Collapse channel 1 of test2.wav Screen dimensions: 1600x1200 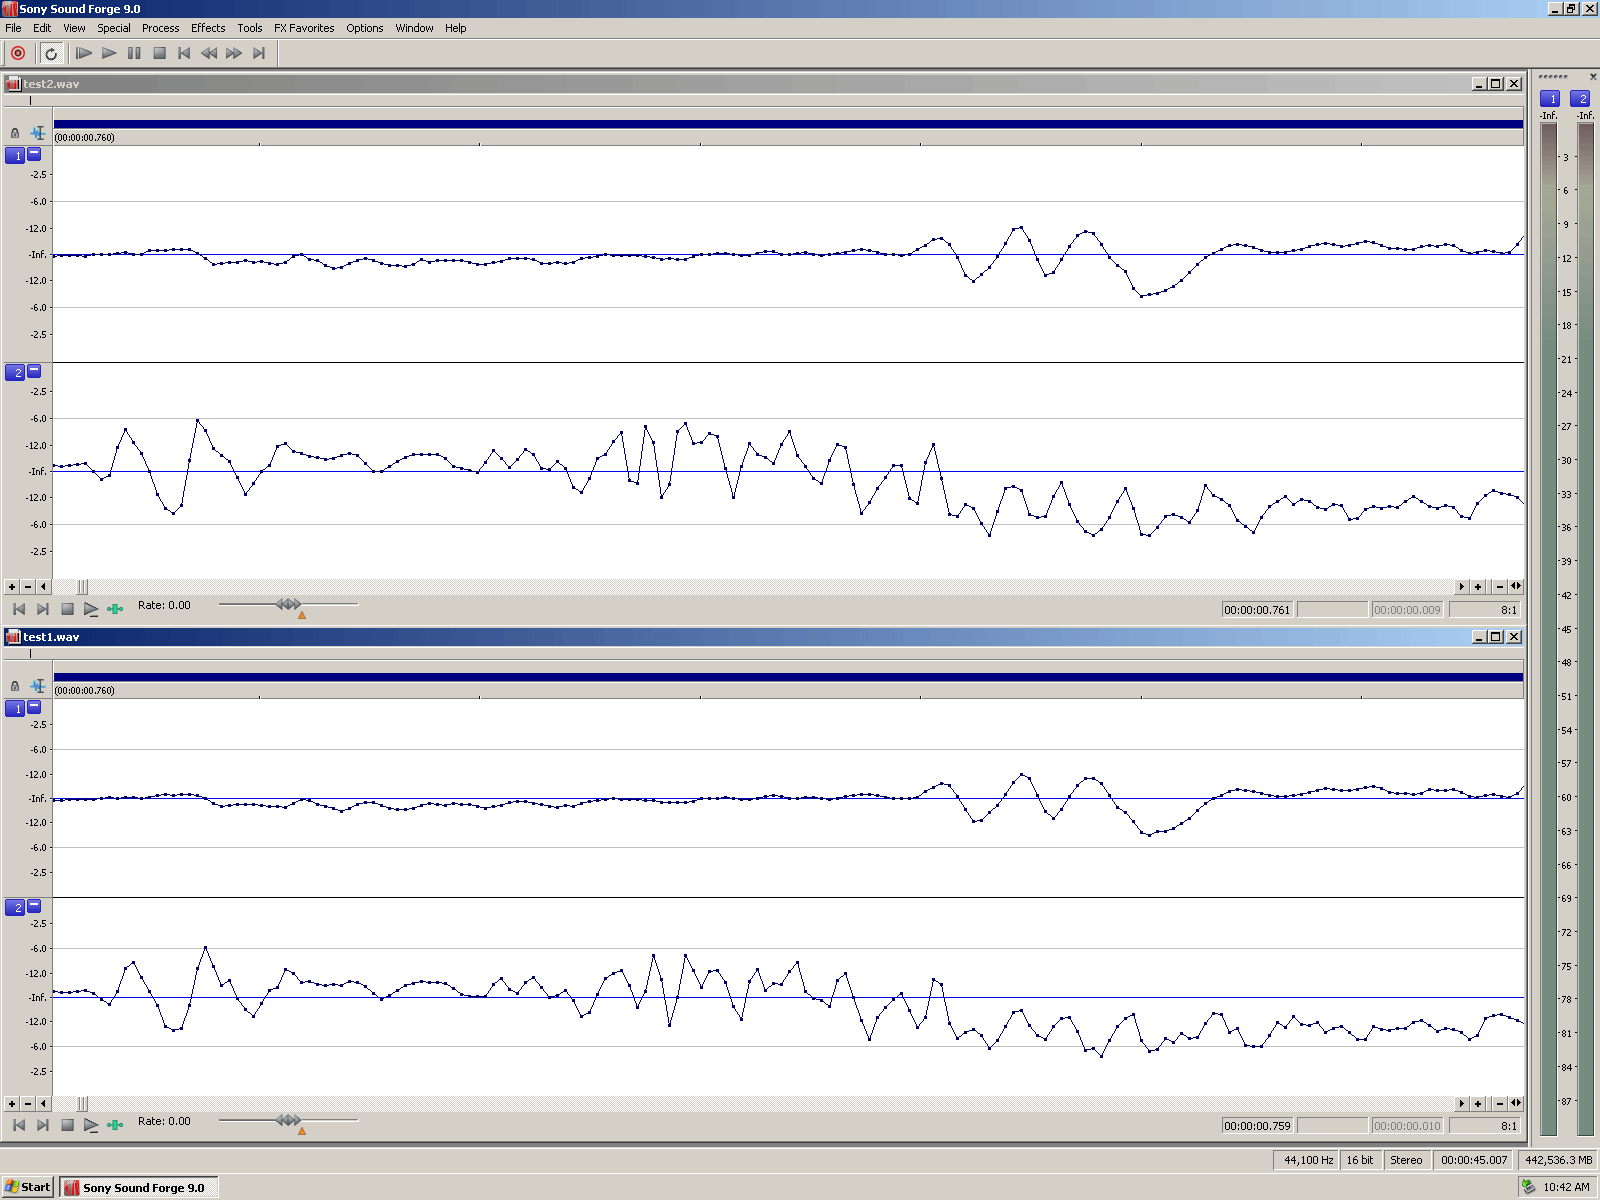34,154
